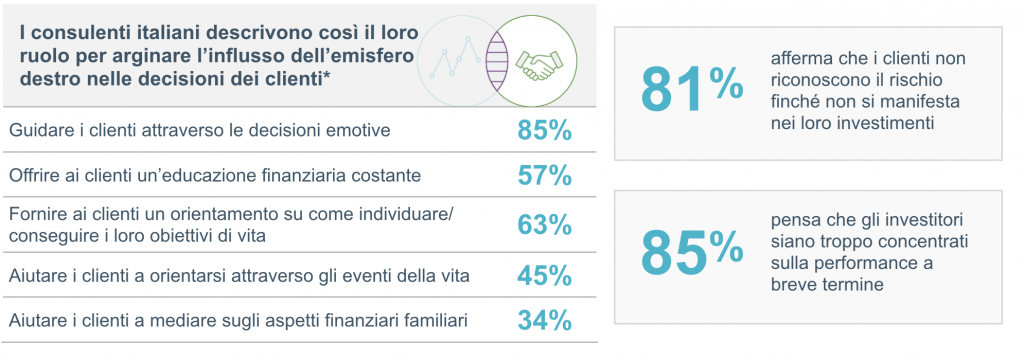Click the purple striped overlap between circles
The width and height of the screenshot is (1024, 361).
pos(498,60)
